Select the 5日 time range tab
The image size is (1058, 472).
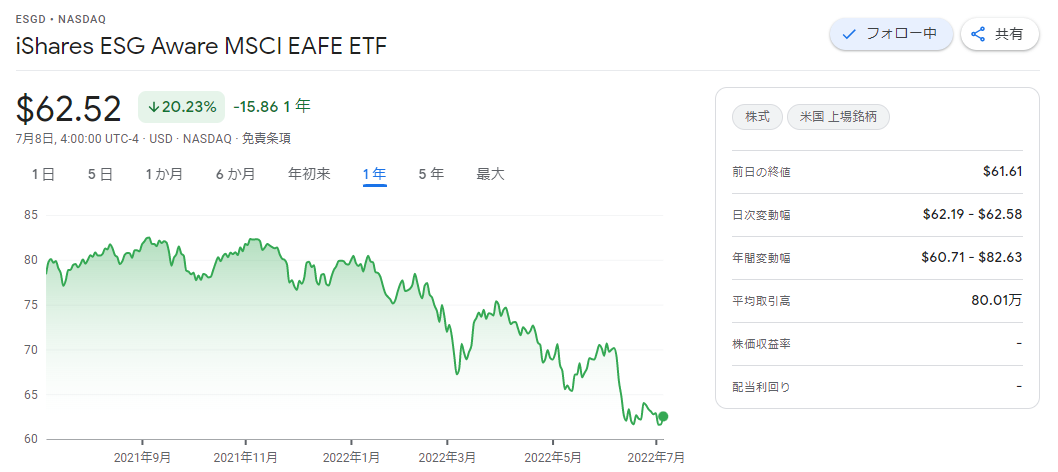tap(100, 175)
